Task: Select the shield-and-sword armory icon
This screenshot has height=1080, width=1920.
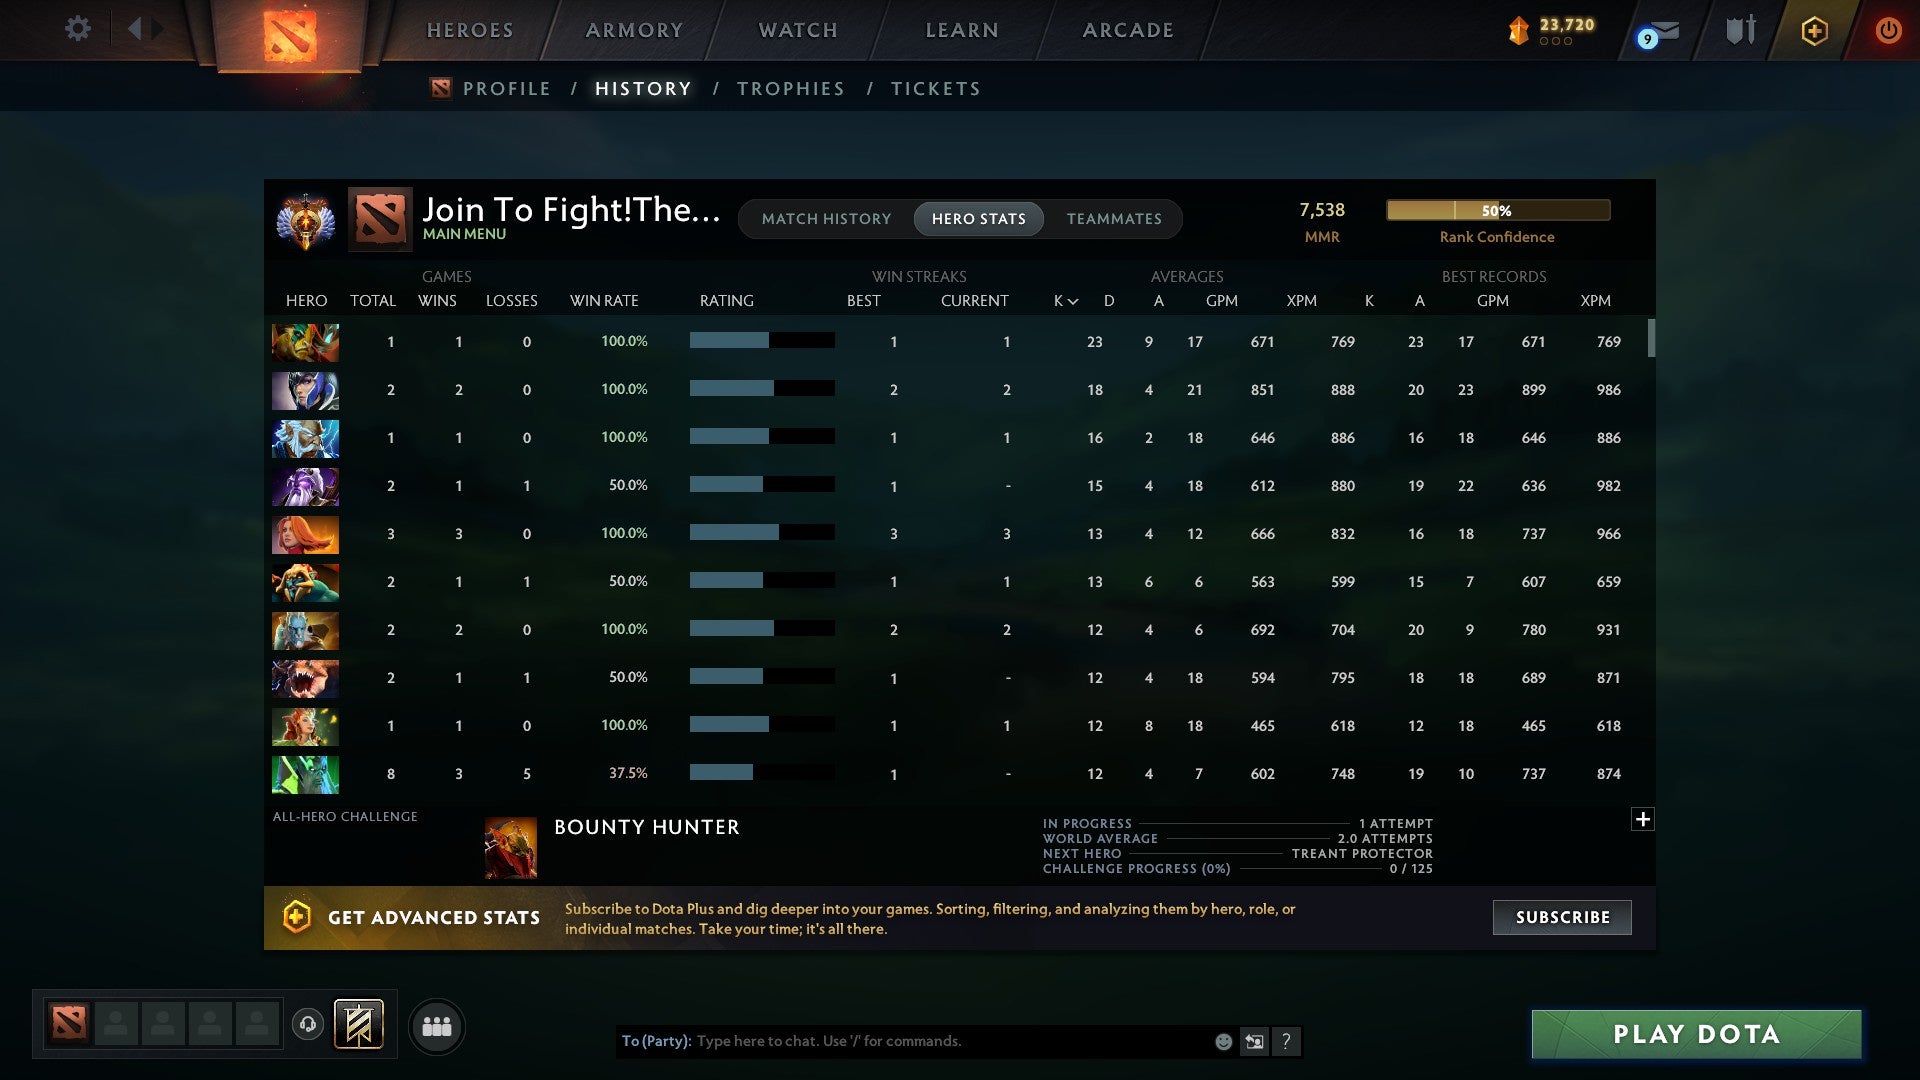Action: point(1740,31)
